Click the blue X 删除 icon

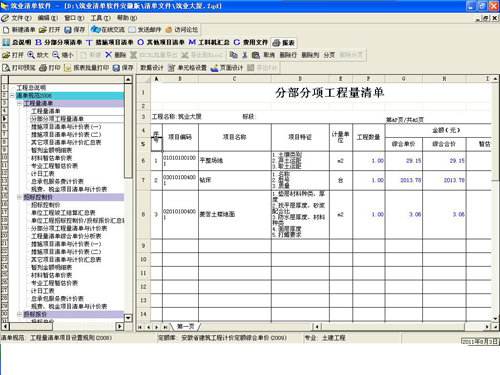pos(108,55)
